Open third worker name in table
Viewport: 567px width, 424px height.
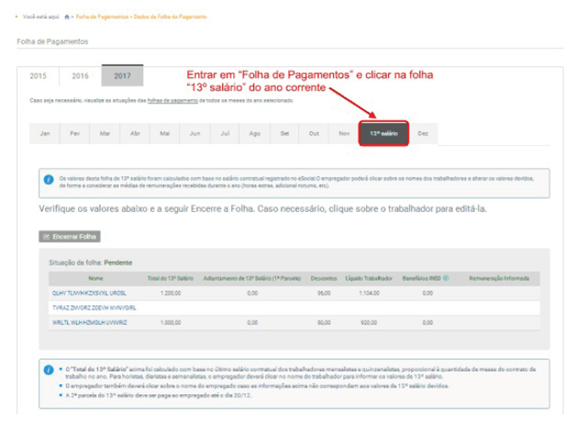90,322
